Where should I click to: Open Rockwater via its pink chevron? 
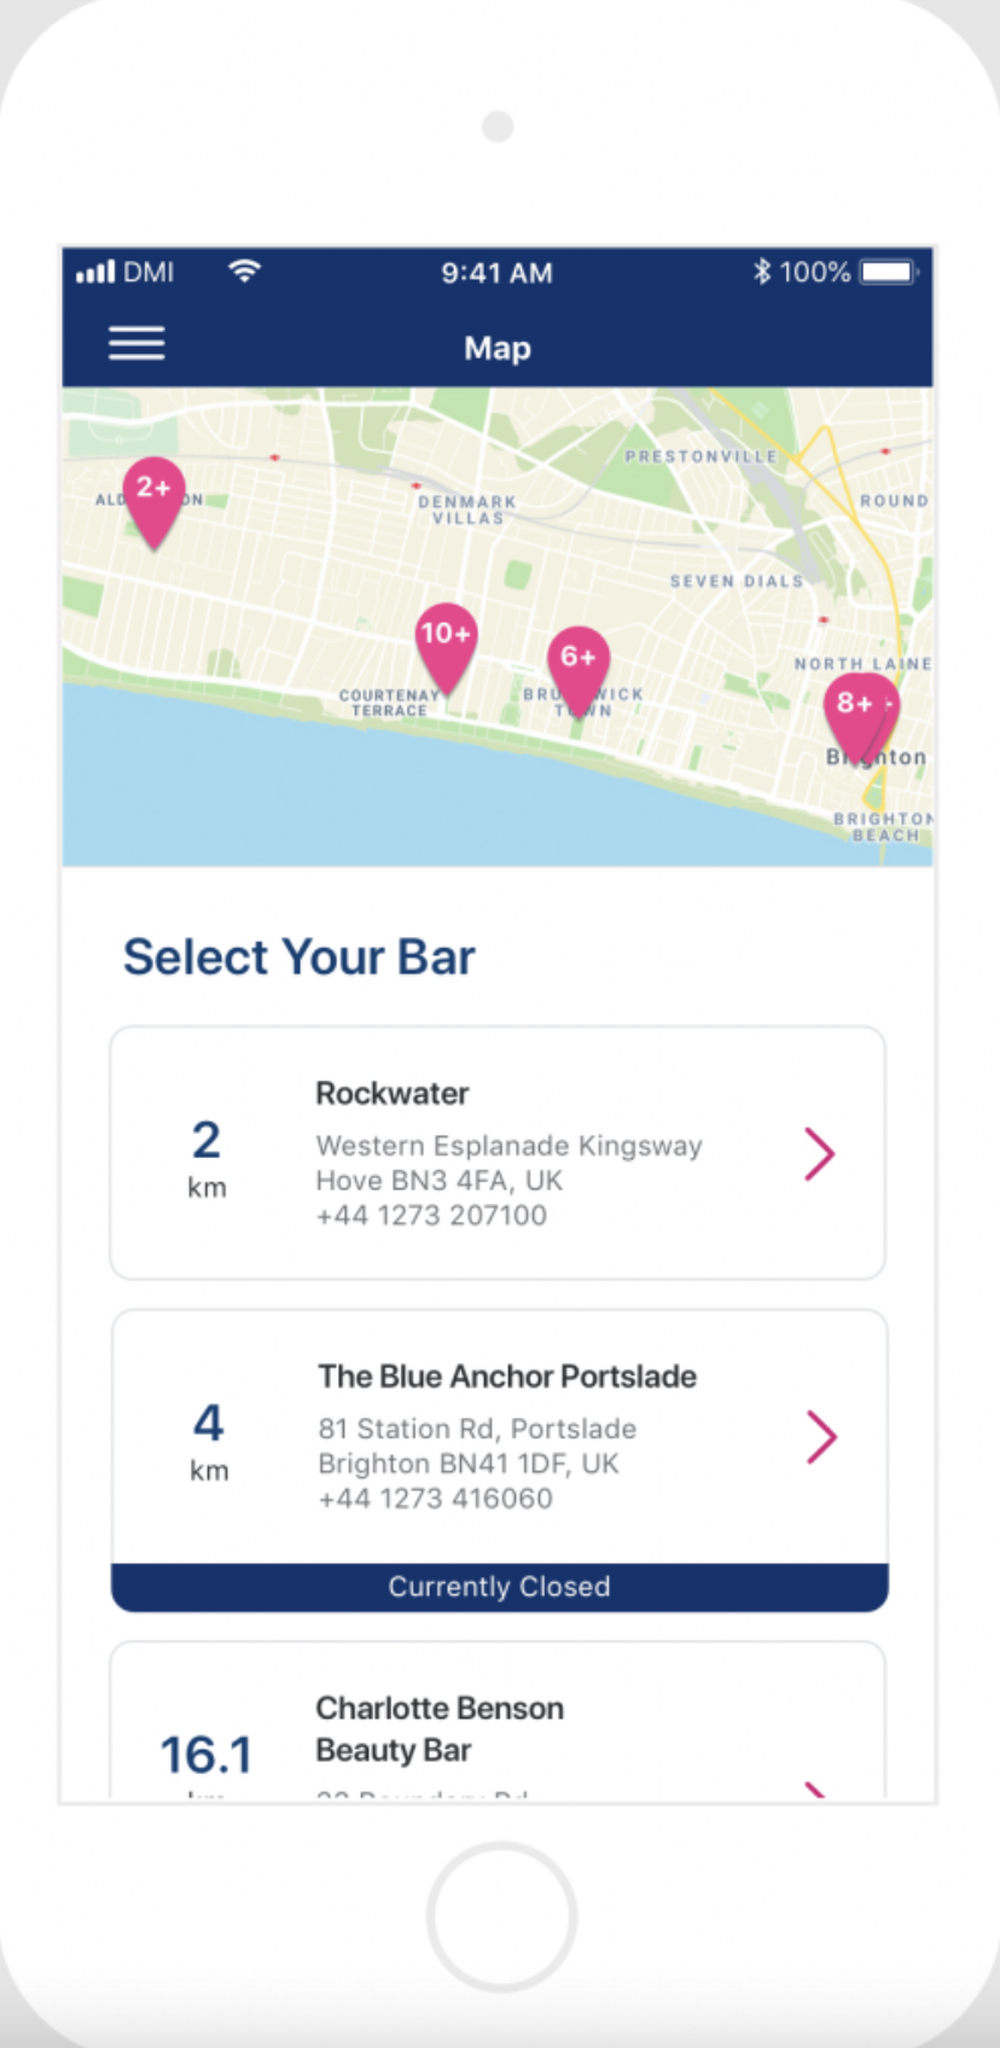tap(819, 1154)
